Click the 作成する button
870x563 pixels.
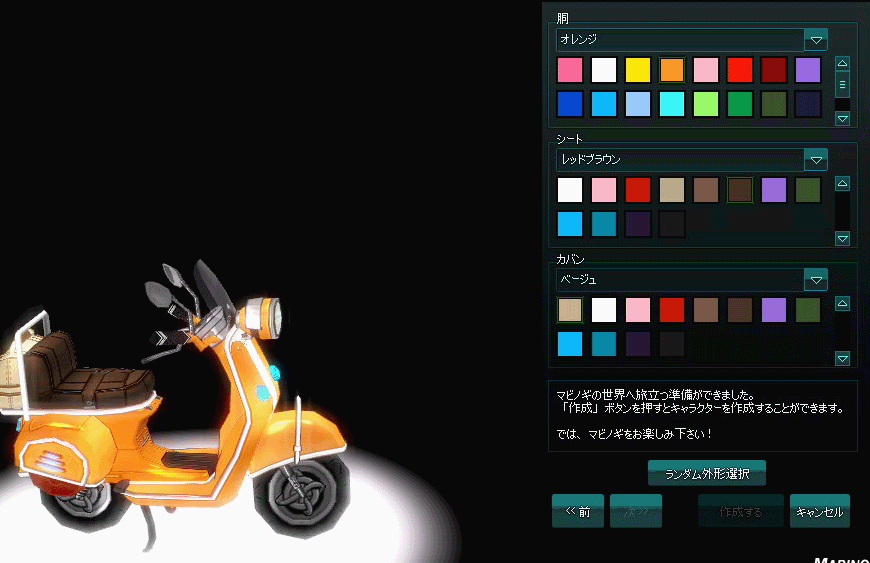tap(741, 511)
